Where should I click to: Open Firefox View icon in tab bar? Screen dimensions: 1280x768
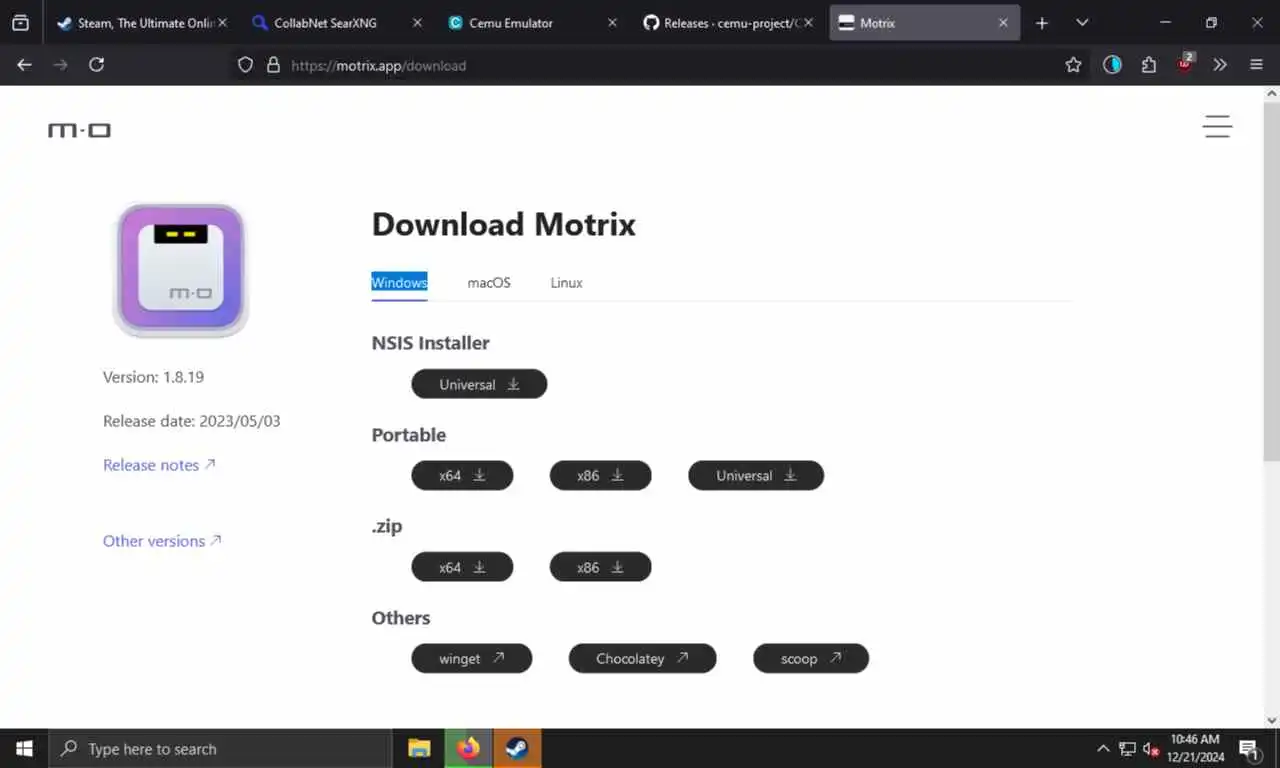click(x=20, y=23)
